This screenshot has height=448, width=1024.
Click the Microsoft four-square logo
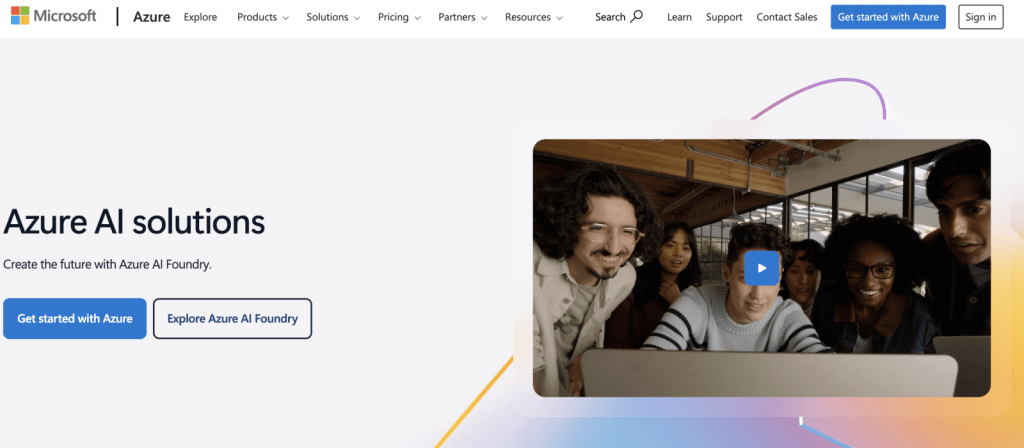pos(20,17)
